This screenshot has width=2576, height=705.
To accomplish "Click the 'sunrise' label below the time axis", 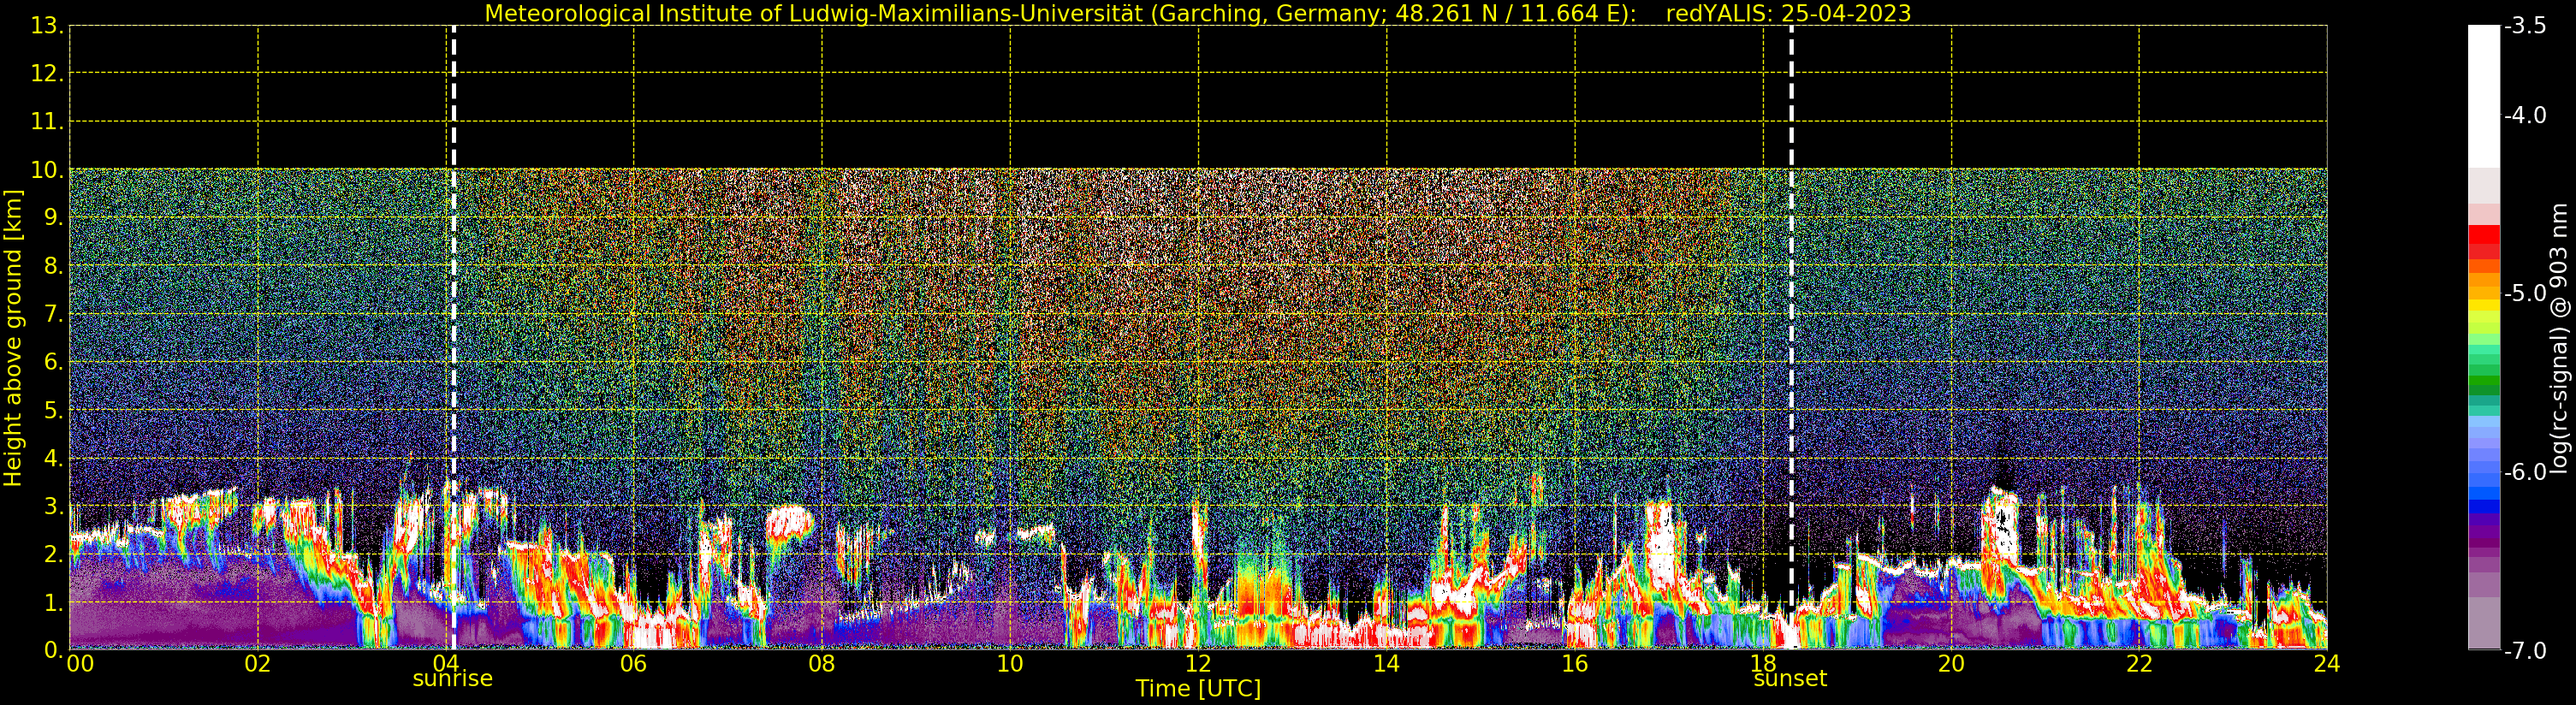I will [x=453, y=678].
